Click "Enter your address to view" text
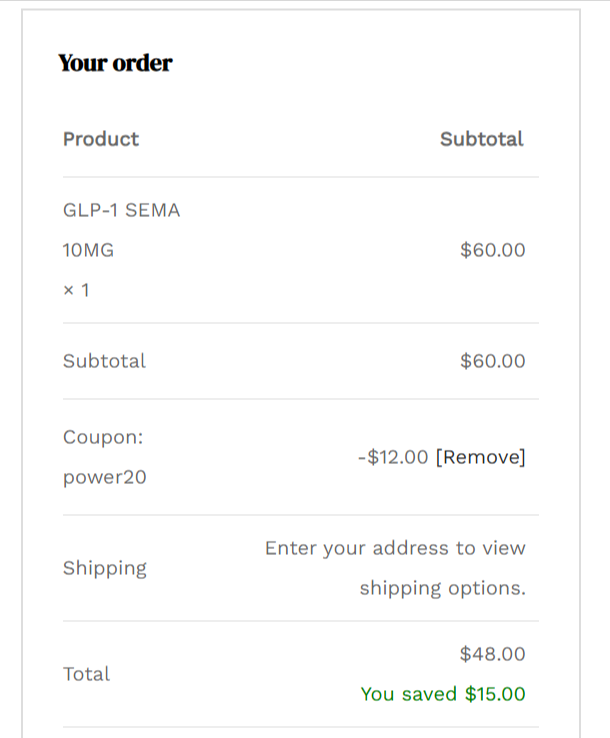The height and width of the screenshot is (738, 610). pos(394,548)
